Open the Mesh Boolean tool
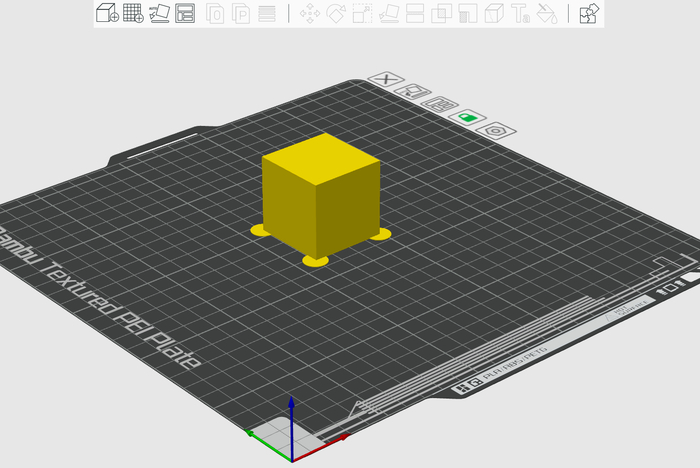The height and width of the screenshot is (468, 700). click(441, 13)
